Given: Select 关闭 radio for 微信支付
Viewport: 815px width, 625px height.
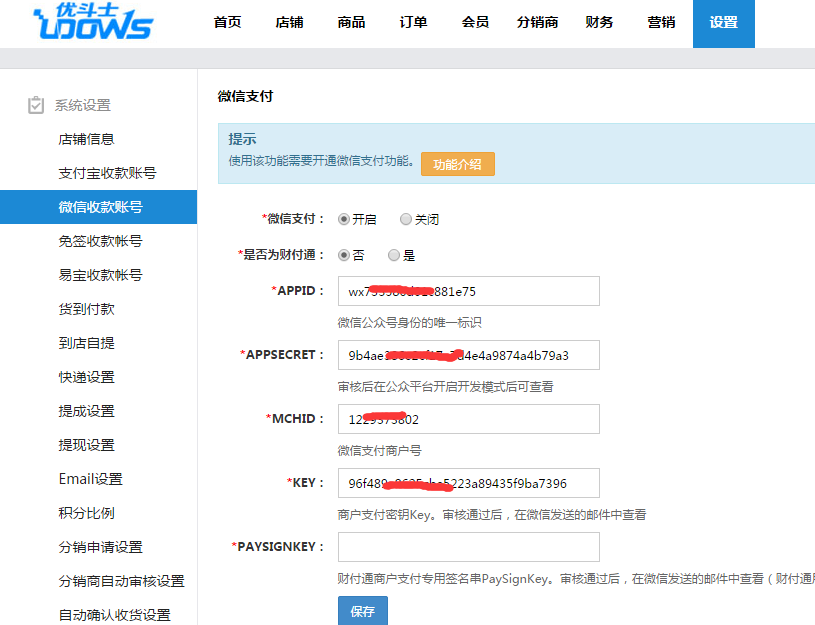Looking at the screenshot, I should pos(406,219).
